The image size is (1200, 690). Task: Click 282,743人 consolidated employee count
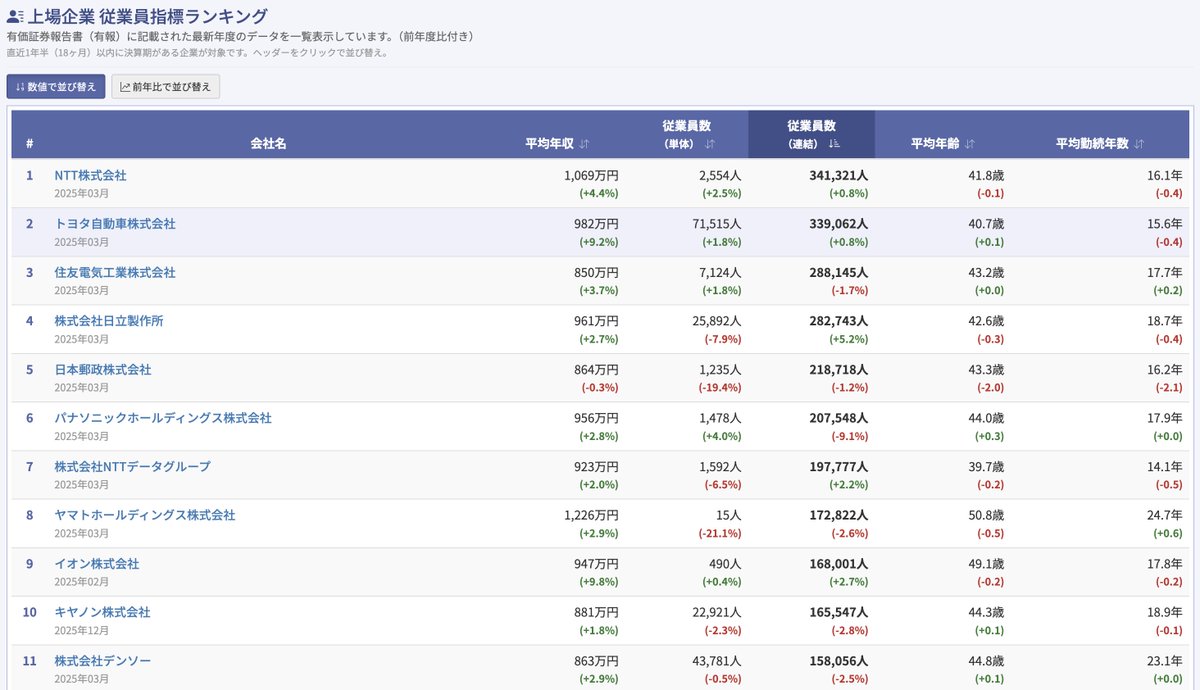click(x=838, y=321)
